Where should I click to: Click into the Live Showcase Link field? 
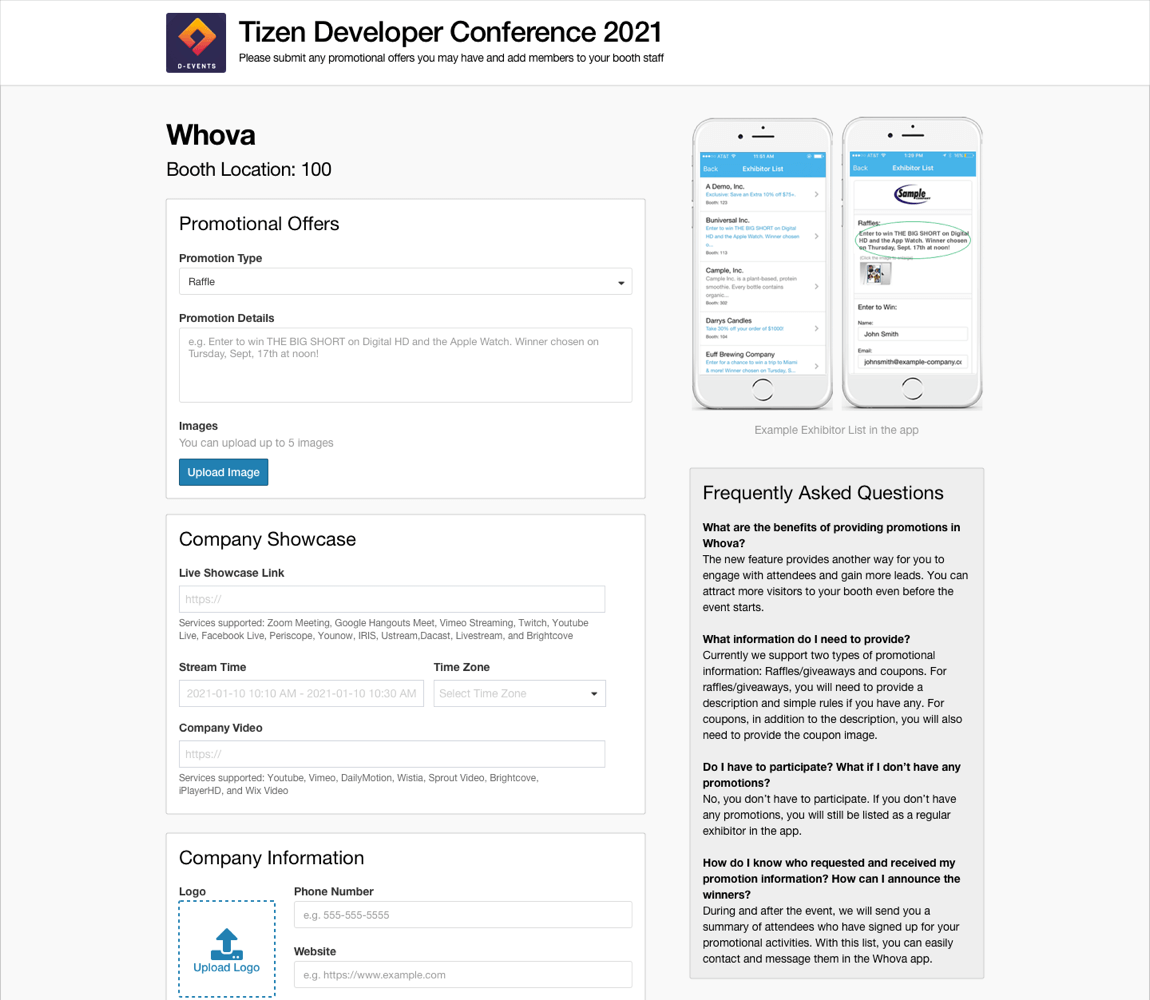coord(392,599)
